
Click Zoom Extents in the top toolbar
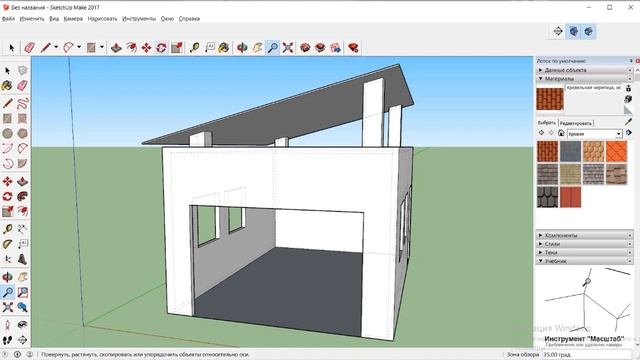tap(288, 48)
